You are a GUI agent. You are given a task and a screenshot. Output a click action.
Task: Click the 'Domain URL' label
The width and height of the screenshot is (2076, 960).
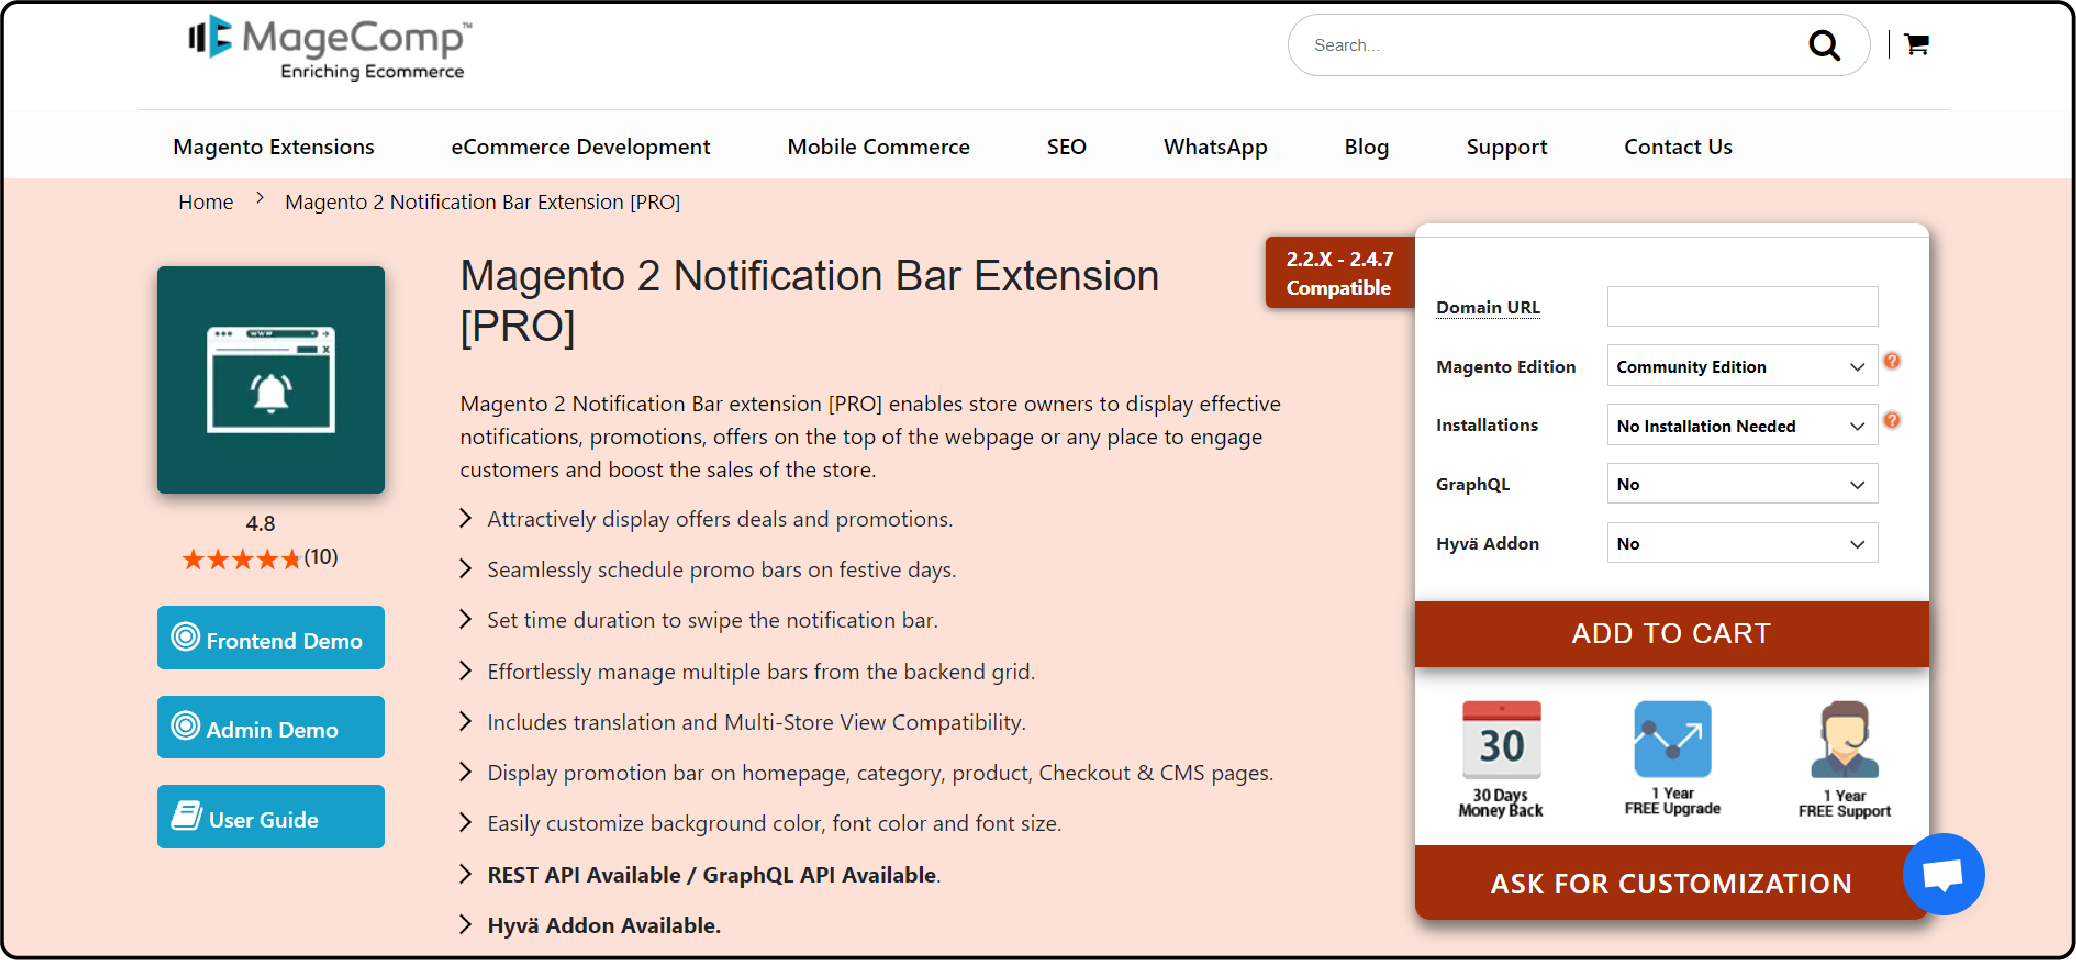pos(1488,307)
